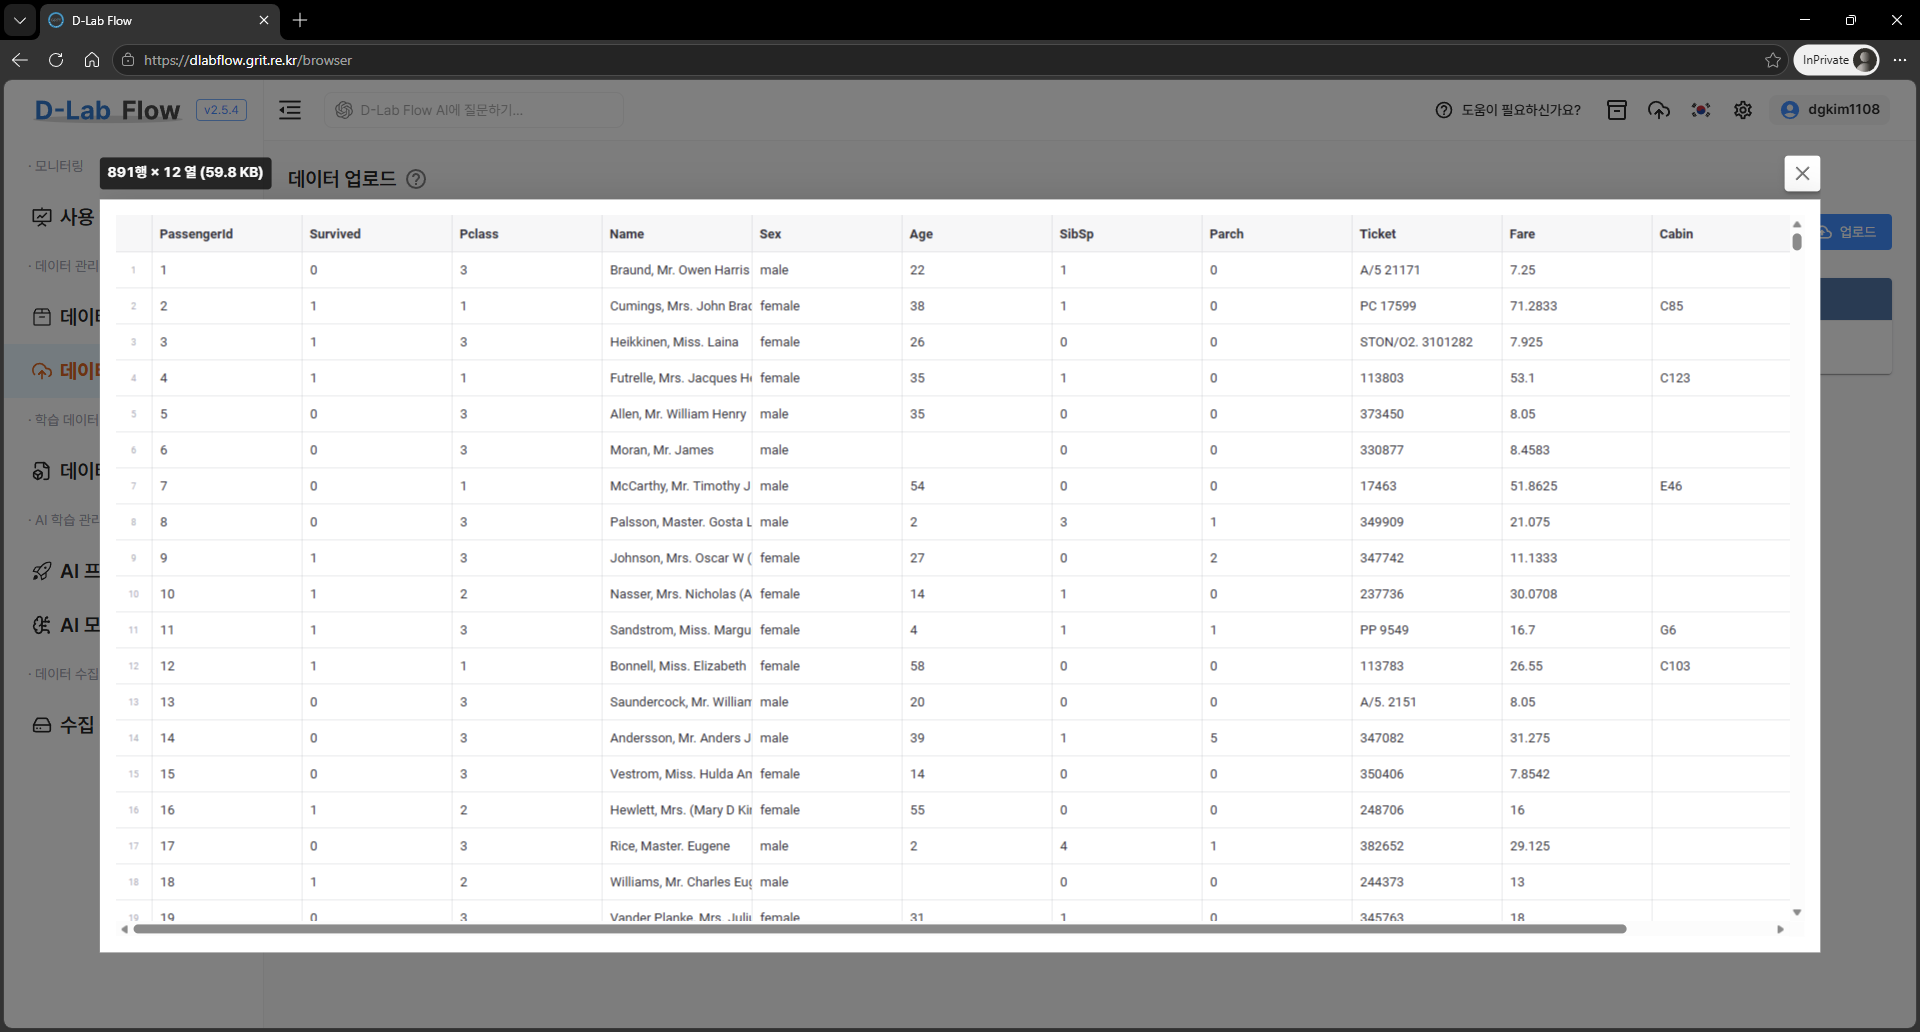View site information lock icon

128,60
